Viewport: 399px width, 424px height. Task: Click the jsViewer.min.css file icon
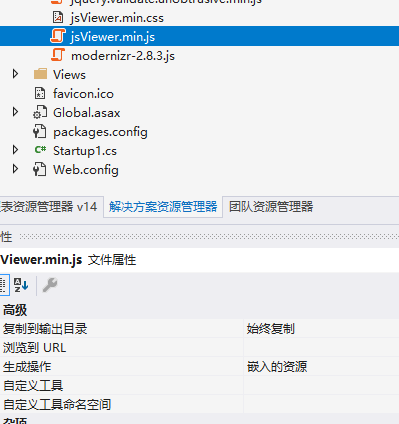(x=58, y=17)
